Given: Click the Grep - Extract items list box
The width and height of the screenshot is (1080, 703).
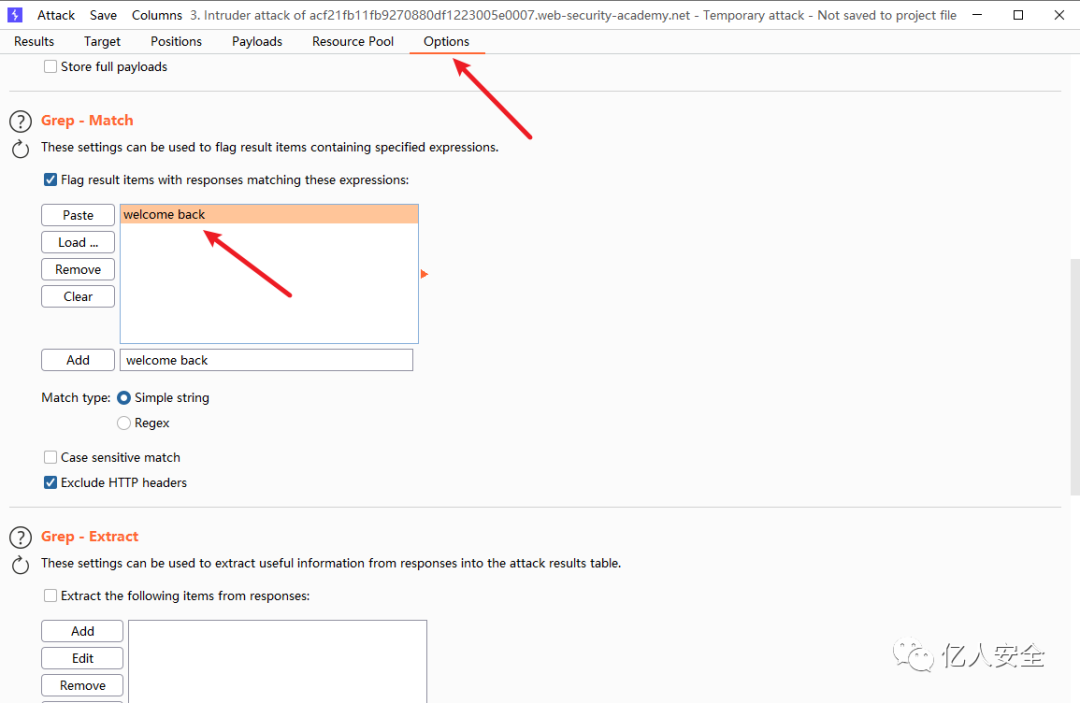Looking at the screenshot, I should tap(278, 662).
